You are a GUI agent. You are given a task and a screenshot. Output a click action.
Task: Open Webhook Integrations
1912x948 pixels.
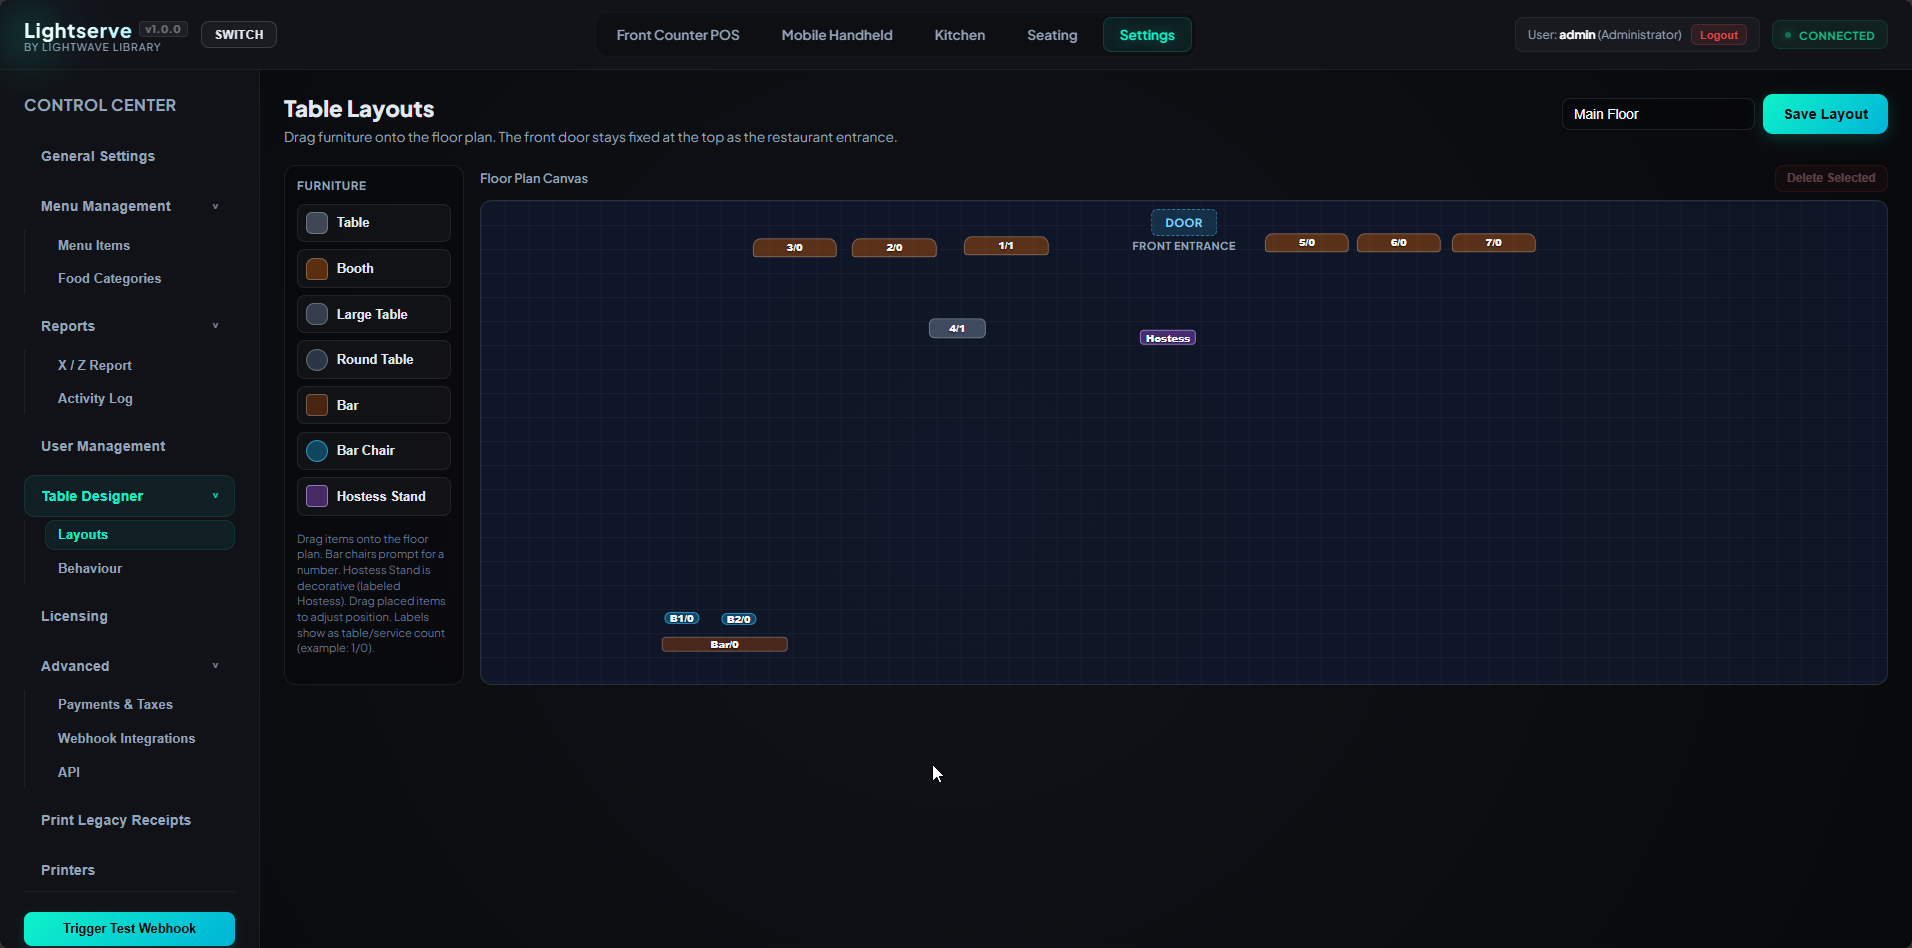126,738
